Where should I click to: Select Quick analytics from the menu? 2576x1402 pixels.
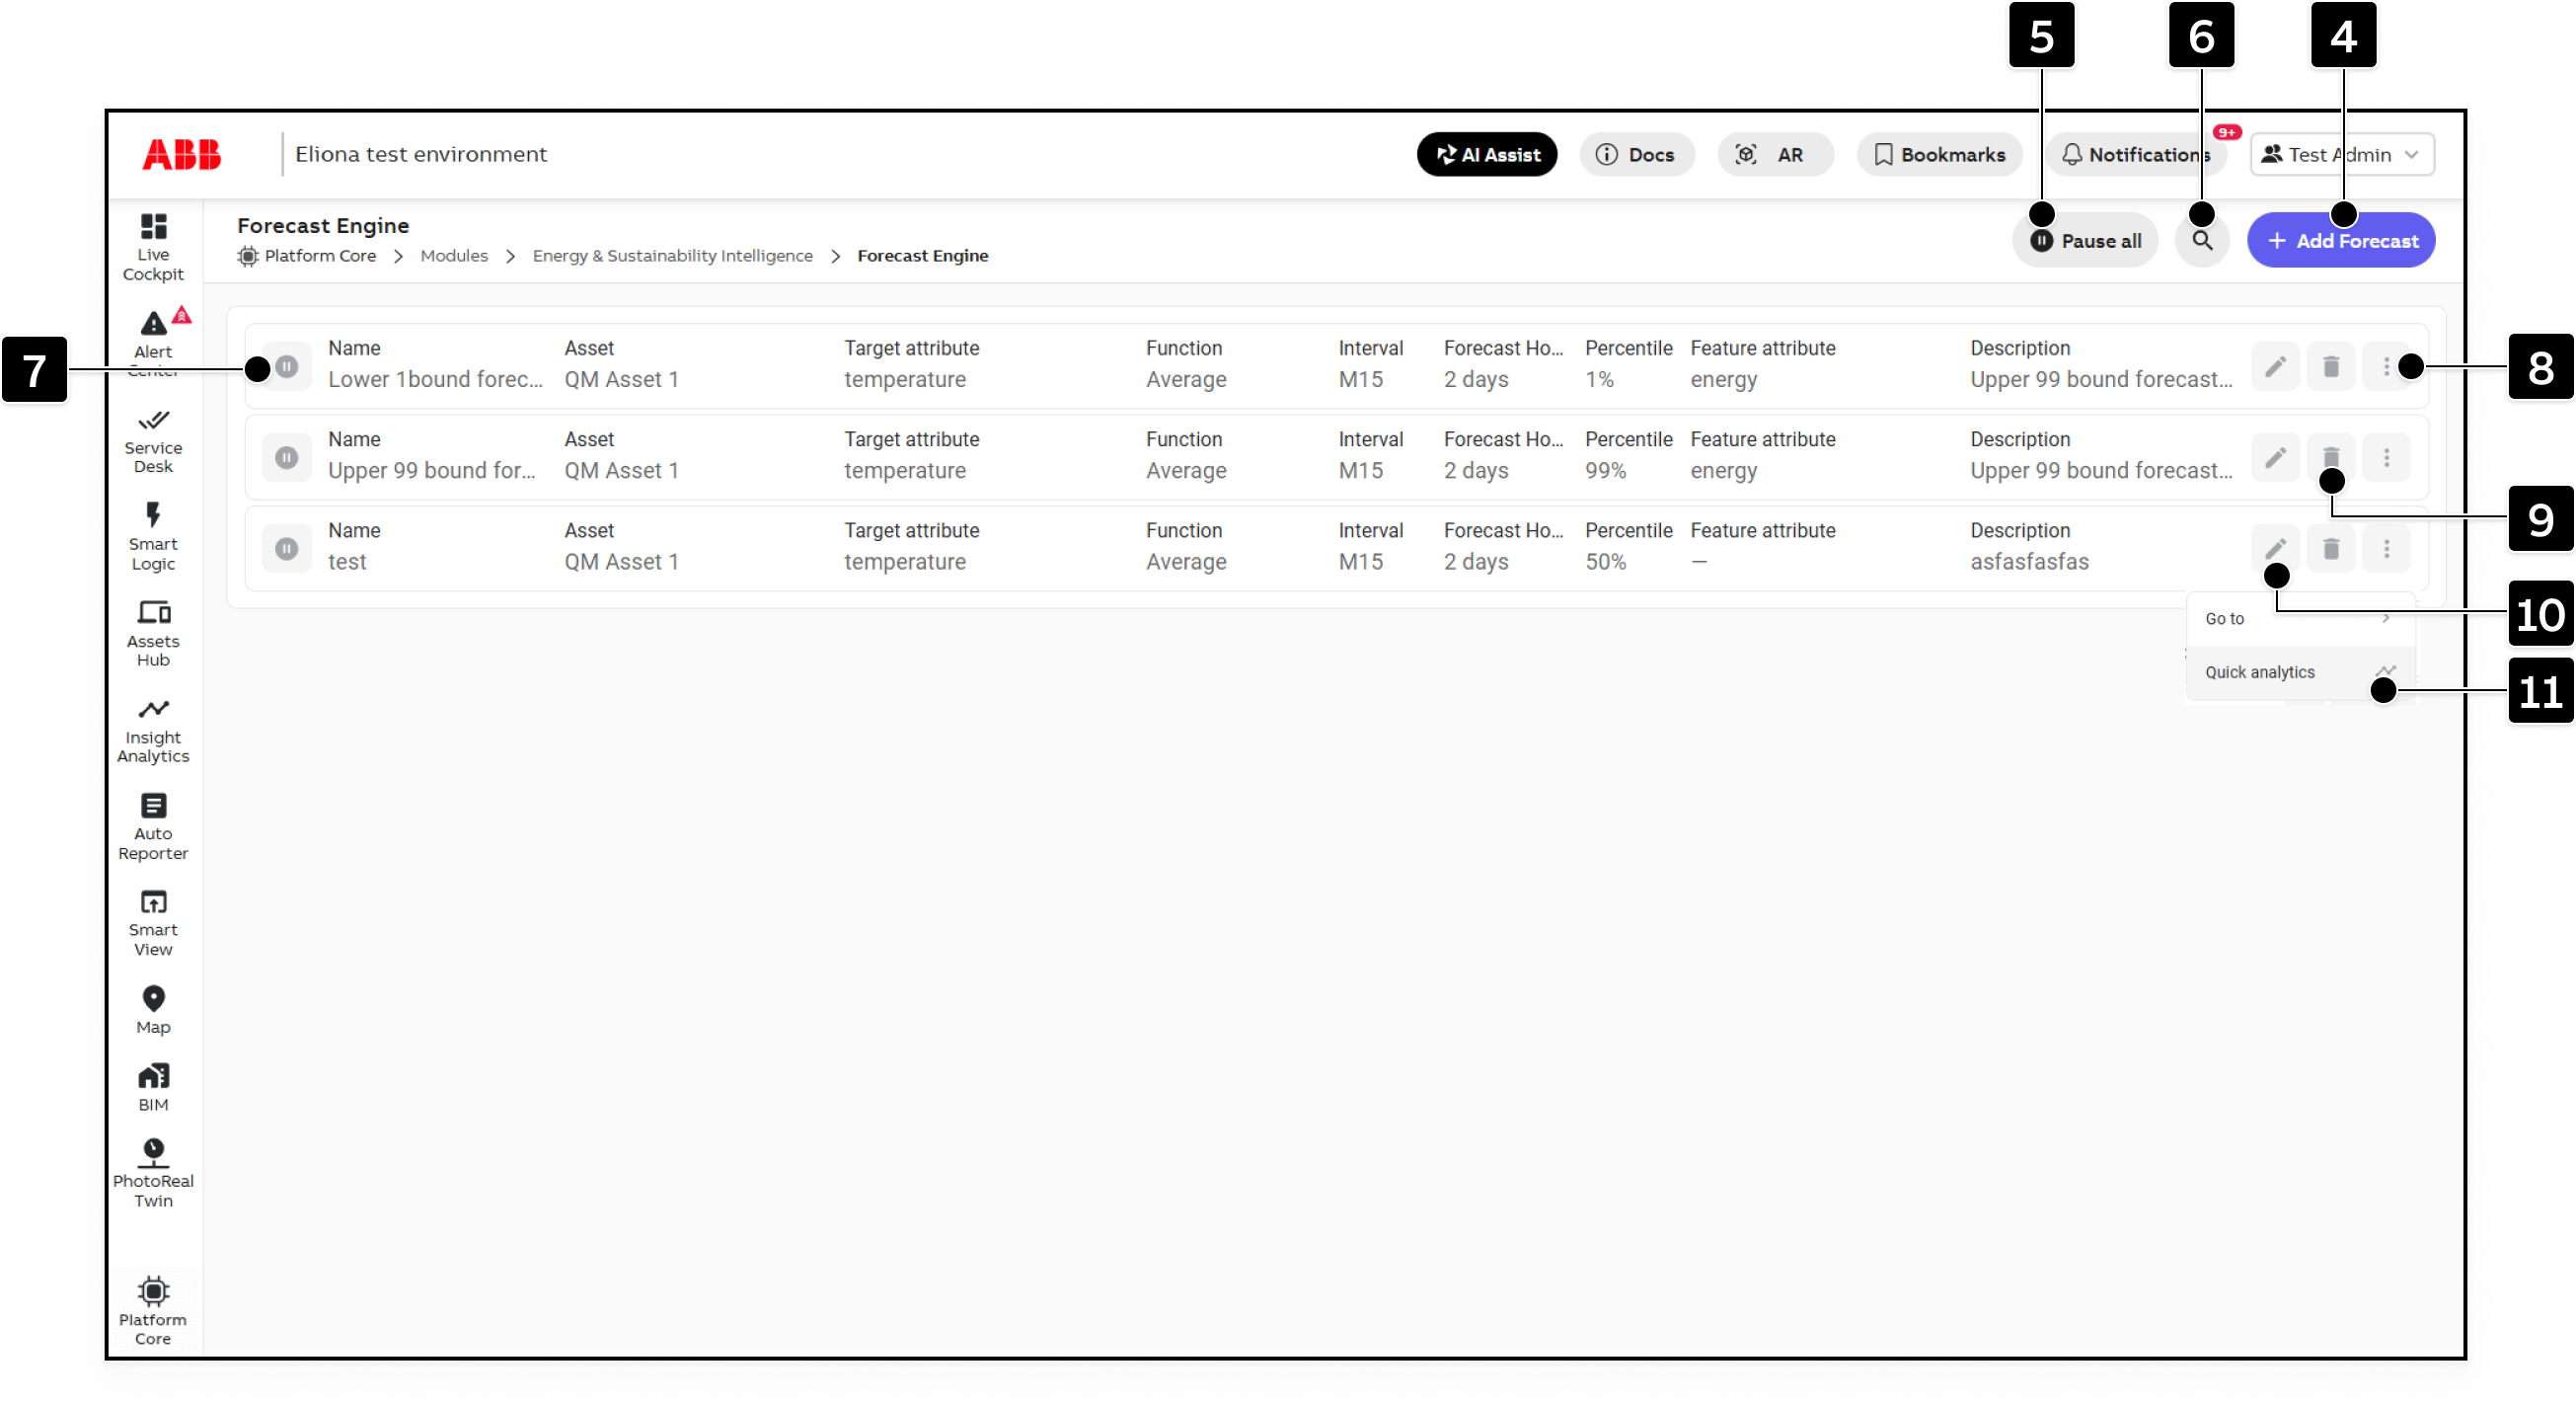[2300, 672]
